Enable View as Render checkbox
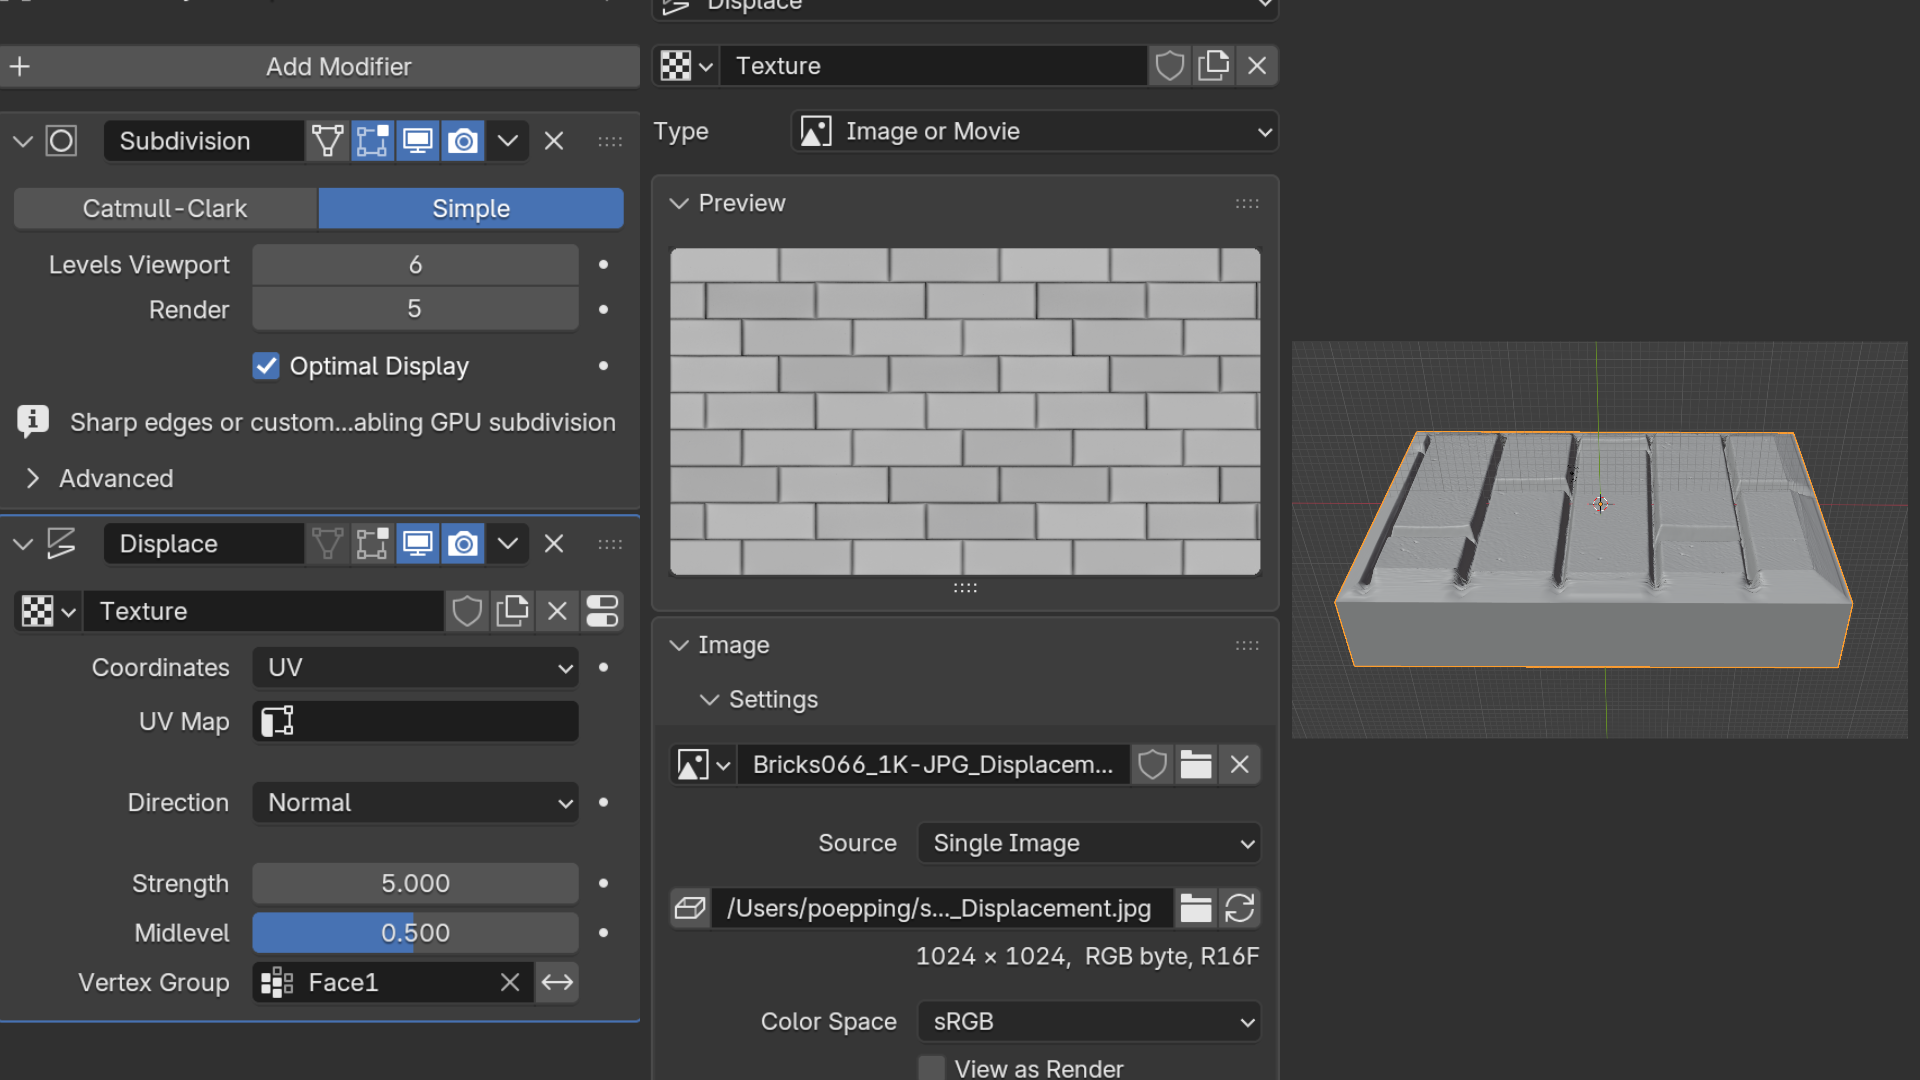The image size is (1920, 1080). (x=931, y=1068)
